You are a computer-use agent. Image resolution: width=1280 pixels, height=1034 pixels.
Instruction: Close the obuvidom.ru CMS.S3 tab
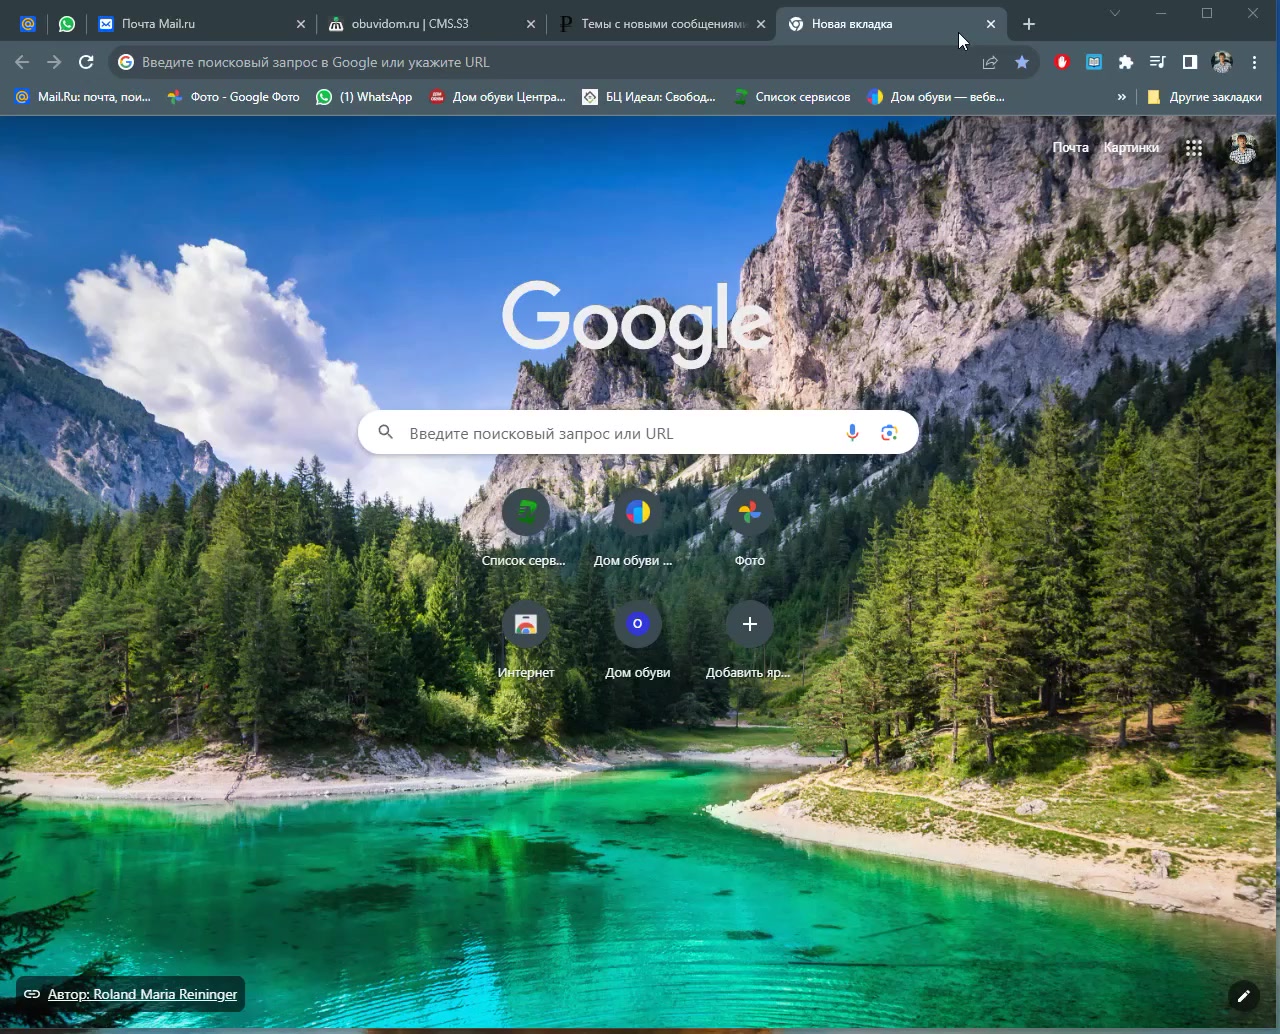click(531, 24)
